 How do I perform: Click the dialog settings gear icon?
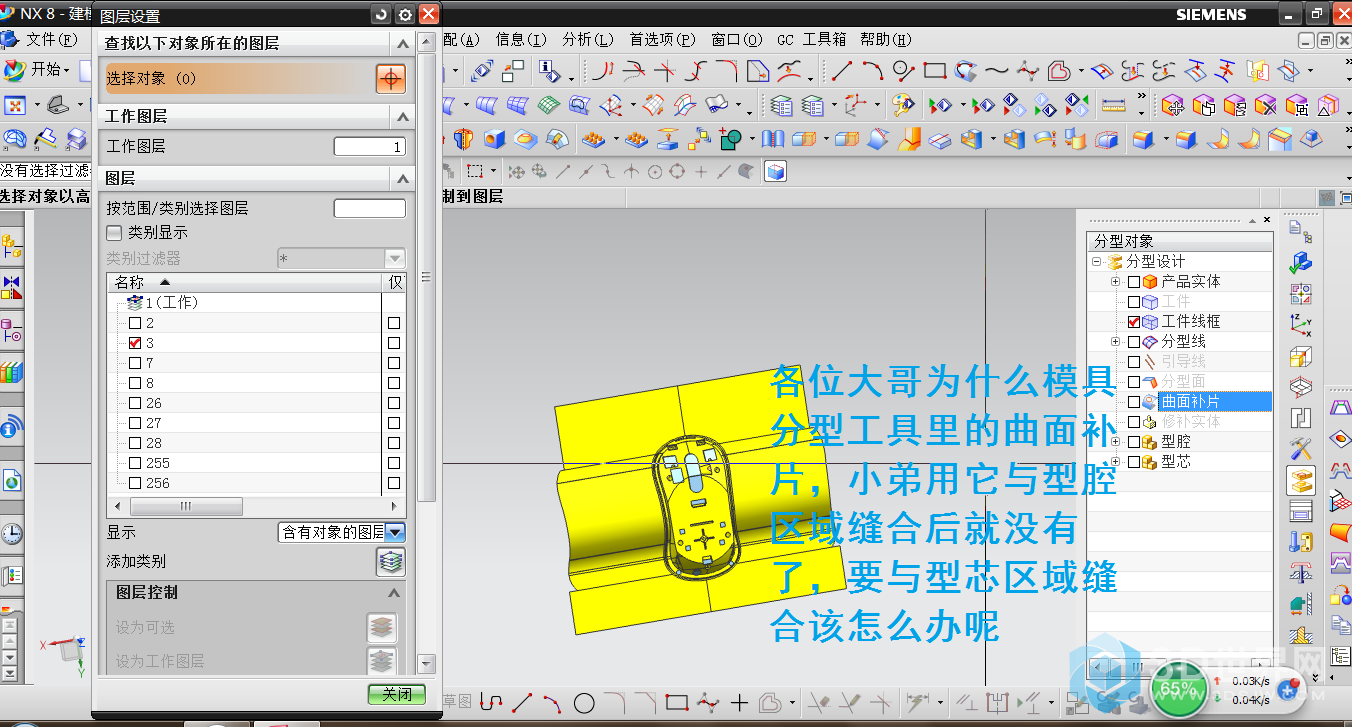405,14
